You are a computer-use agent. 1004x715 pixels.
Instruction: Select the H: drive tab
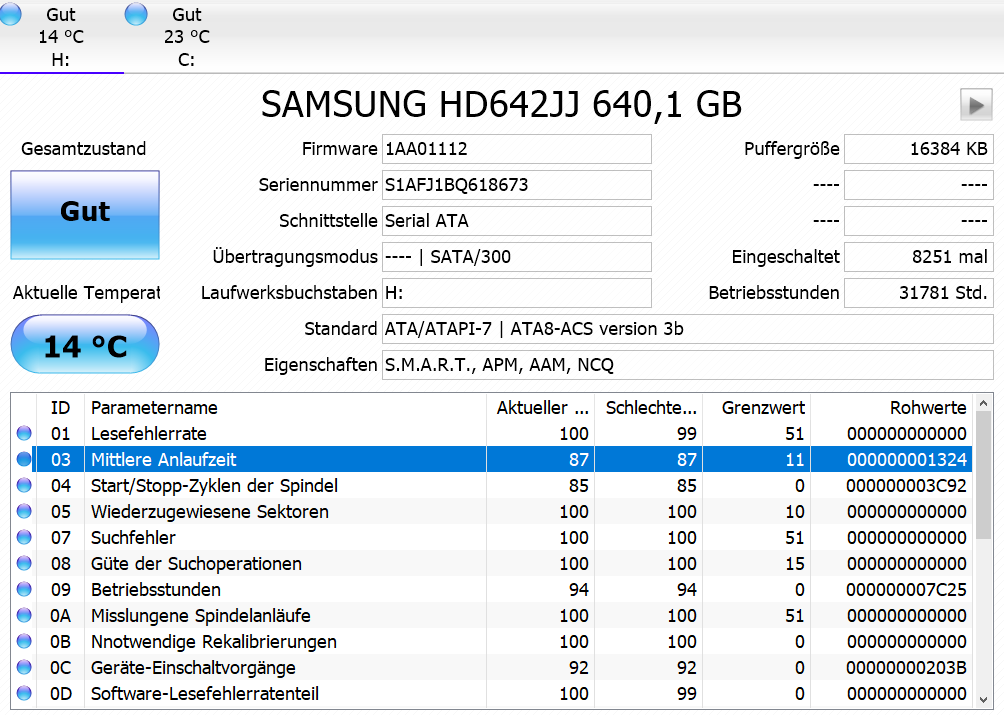click(61, 36)
